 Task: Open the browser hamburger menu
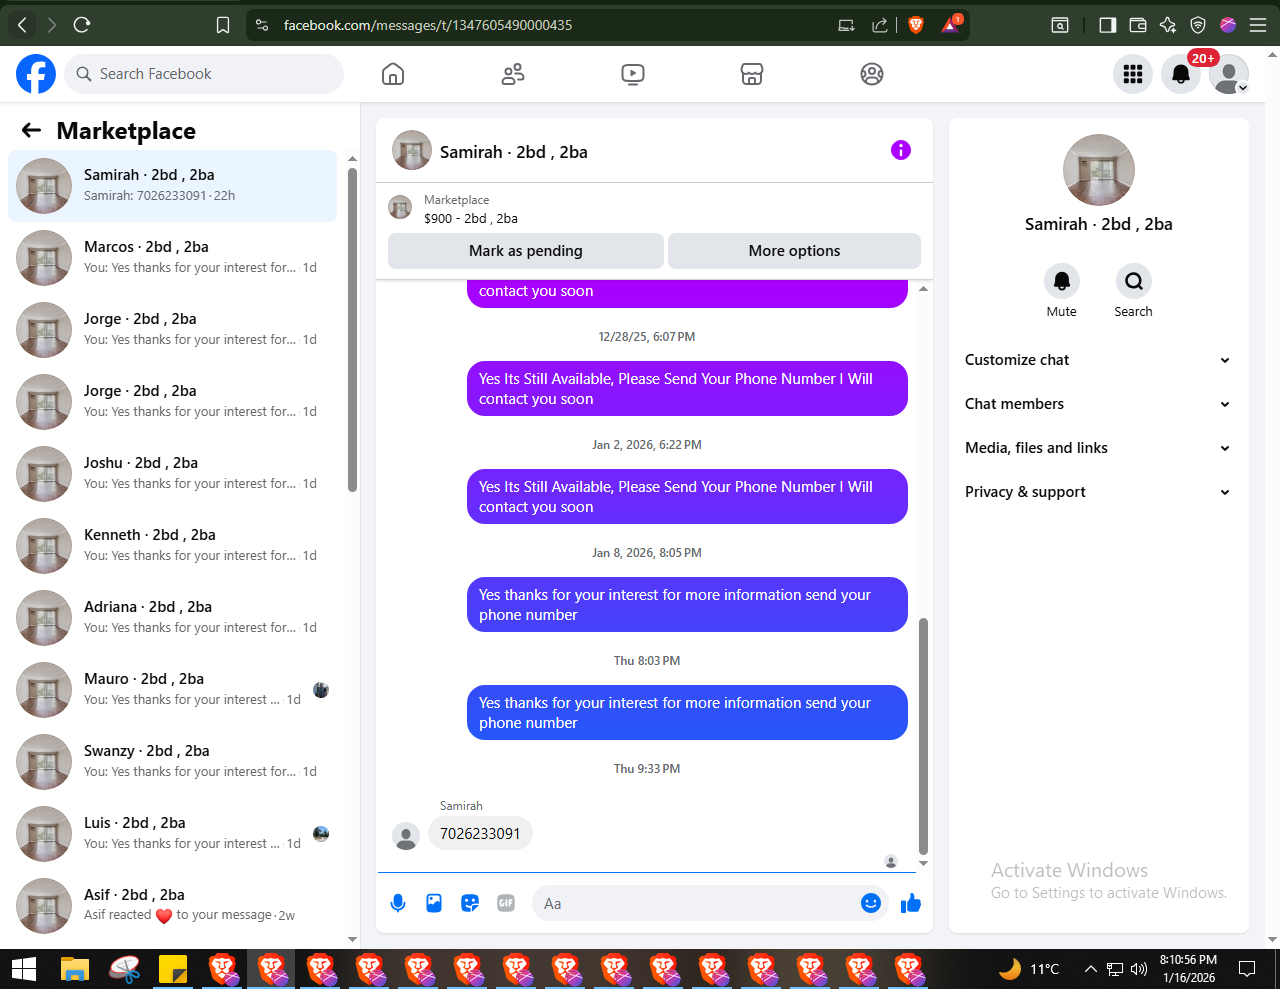[1257, 25]
